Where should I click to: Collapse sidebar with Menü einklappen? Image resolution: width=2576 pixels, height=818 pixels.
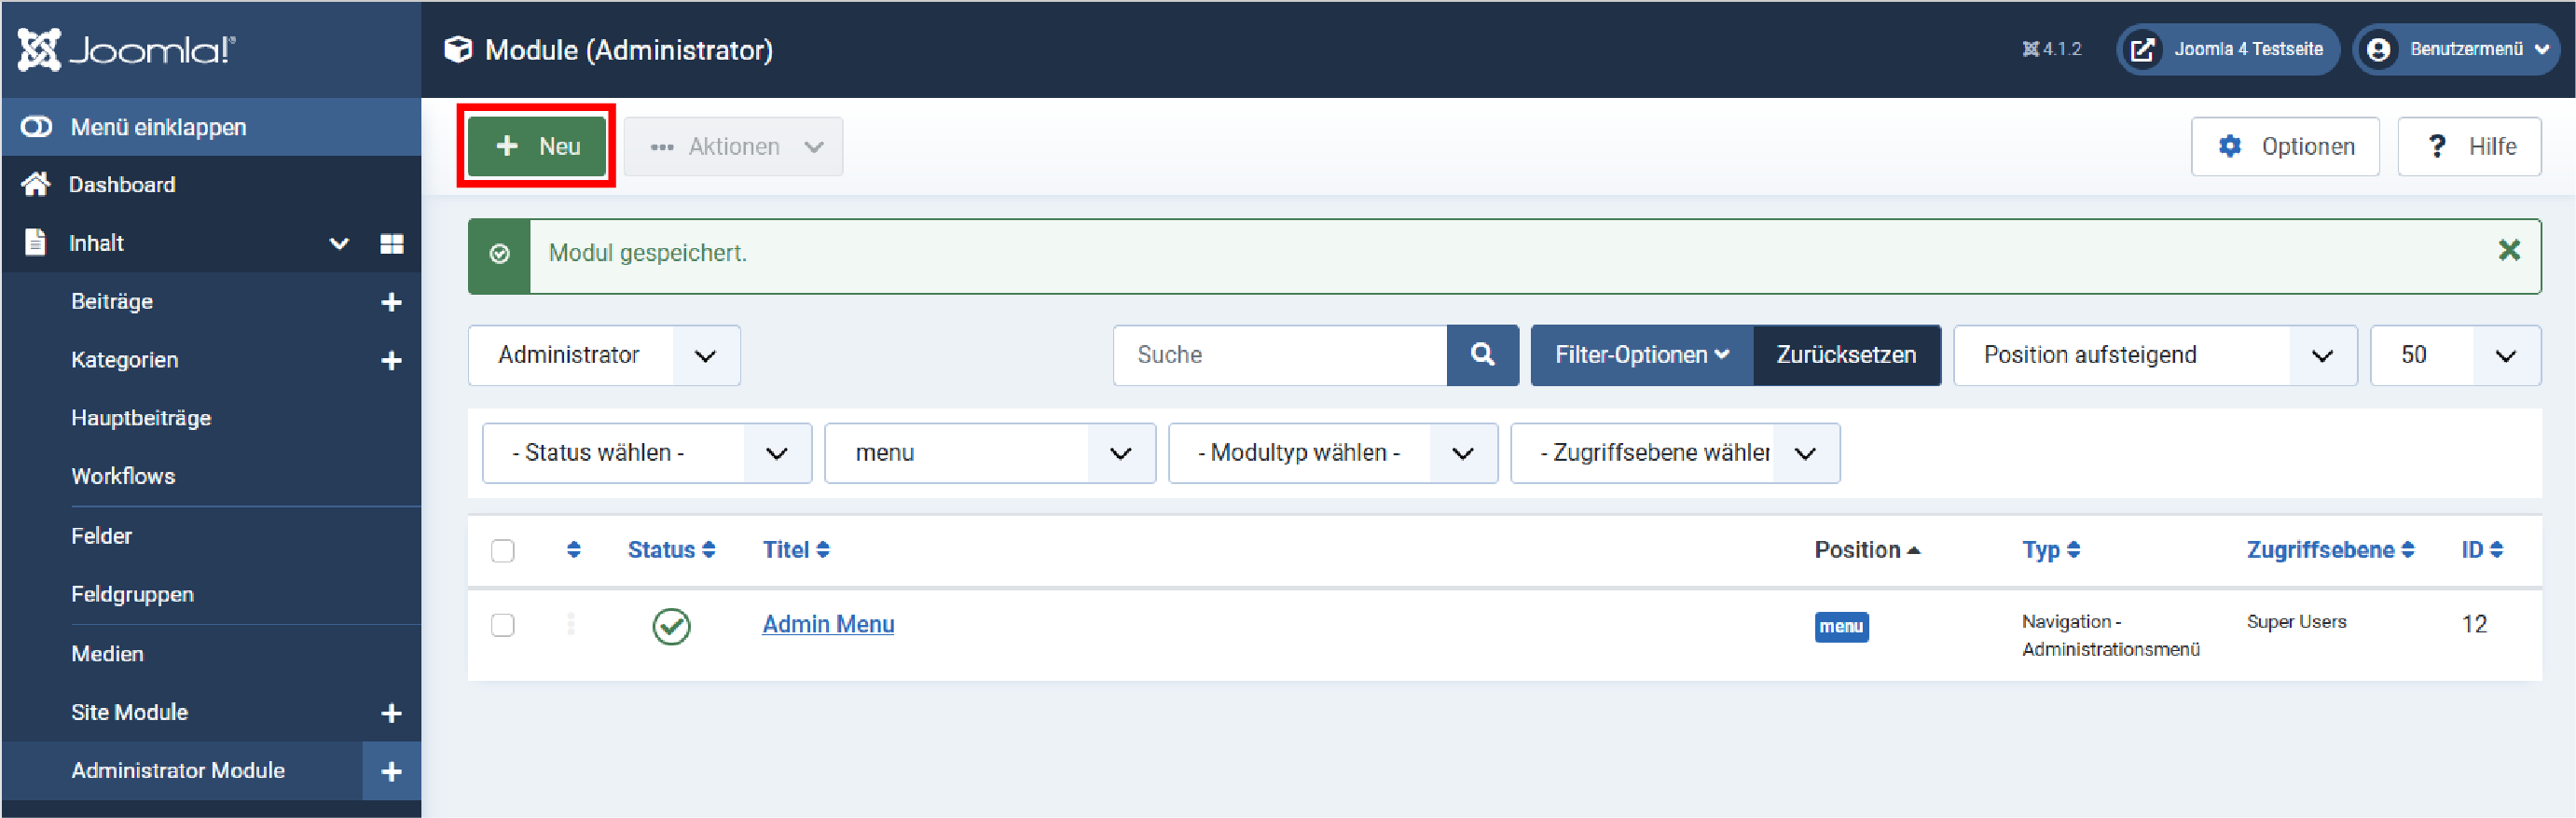(158, 127)
